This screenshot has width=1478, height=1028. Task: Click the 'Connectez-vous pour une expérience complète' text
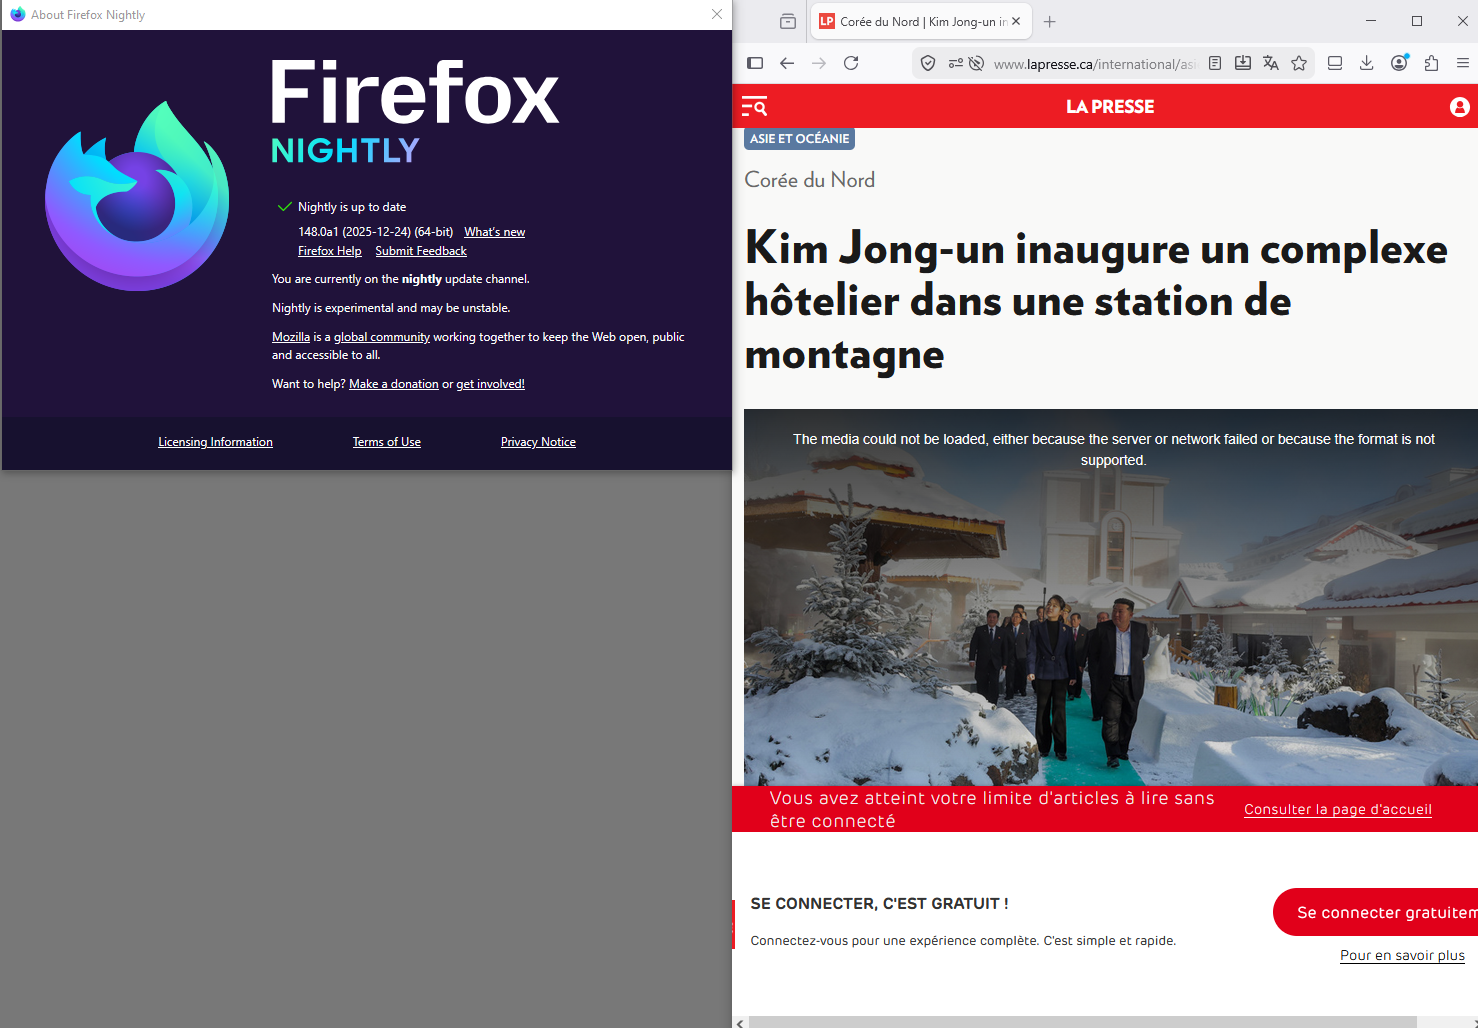coord(963,941)
